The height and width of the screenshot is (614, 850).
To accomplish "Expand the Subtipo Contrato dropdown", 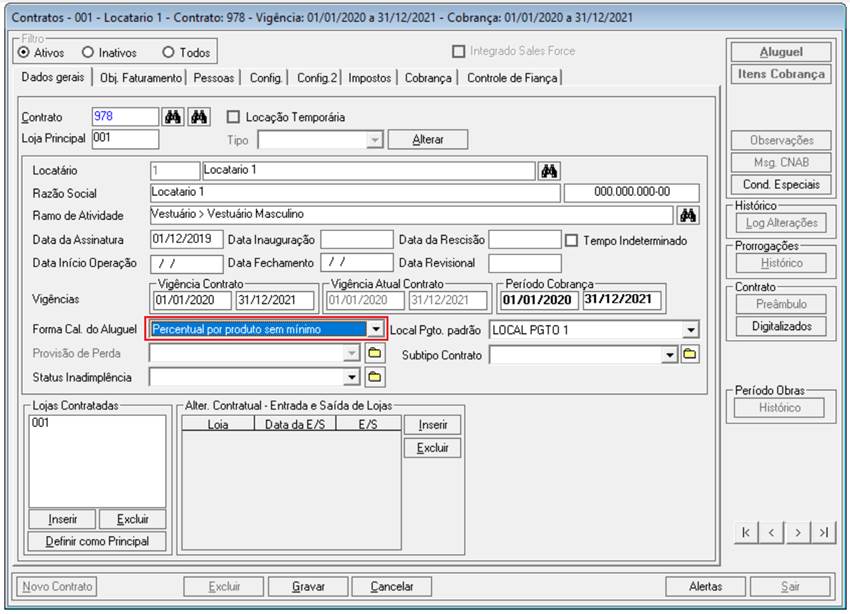I will (x=670, y=355).
